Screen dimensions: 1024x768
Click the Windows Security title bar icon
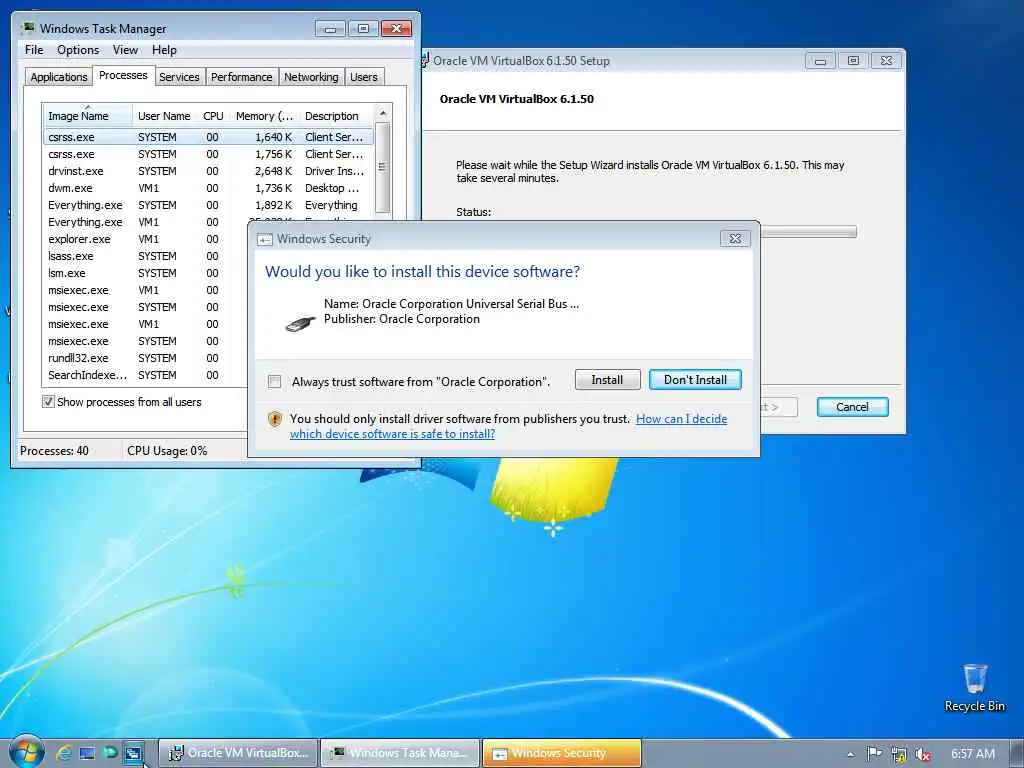pos(264,240)
